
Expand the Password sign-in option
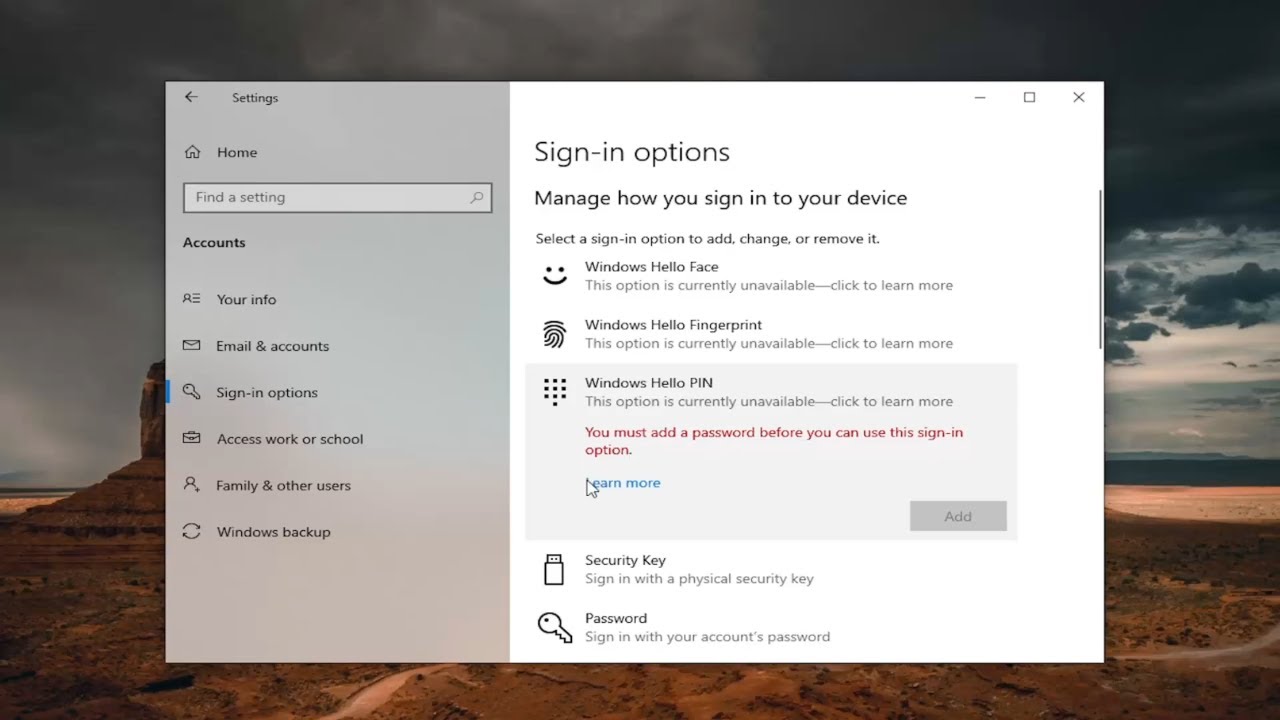tap(771, 627)
